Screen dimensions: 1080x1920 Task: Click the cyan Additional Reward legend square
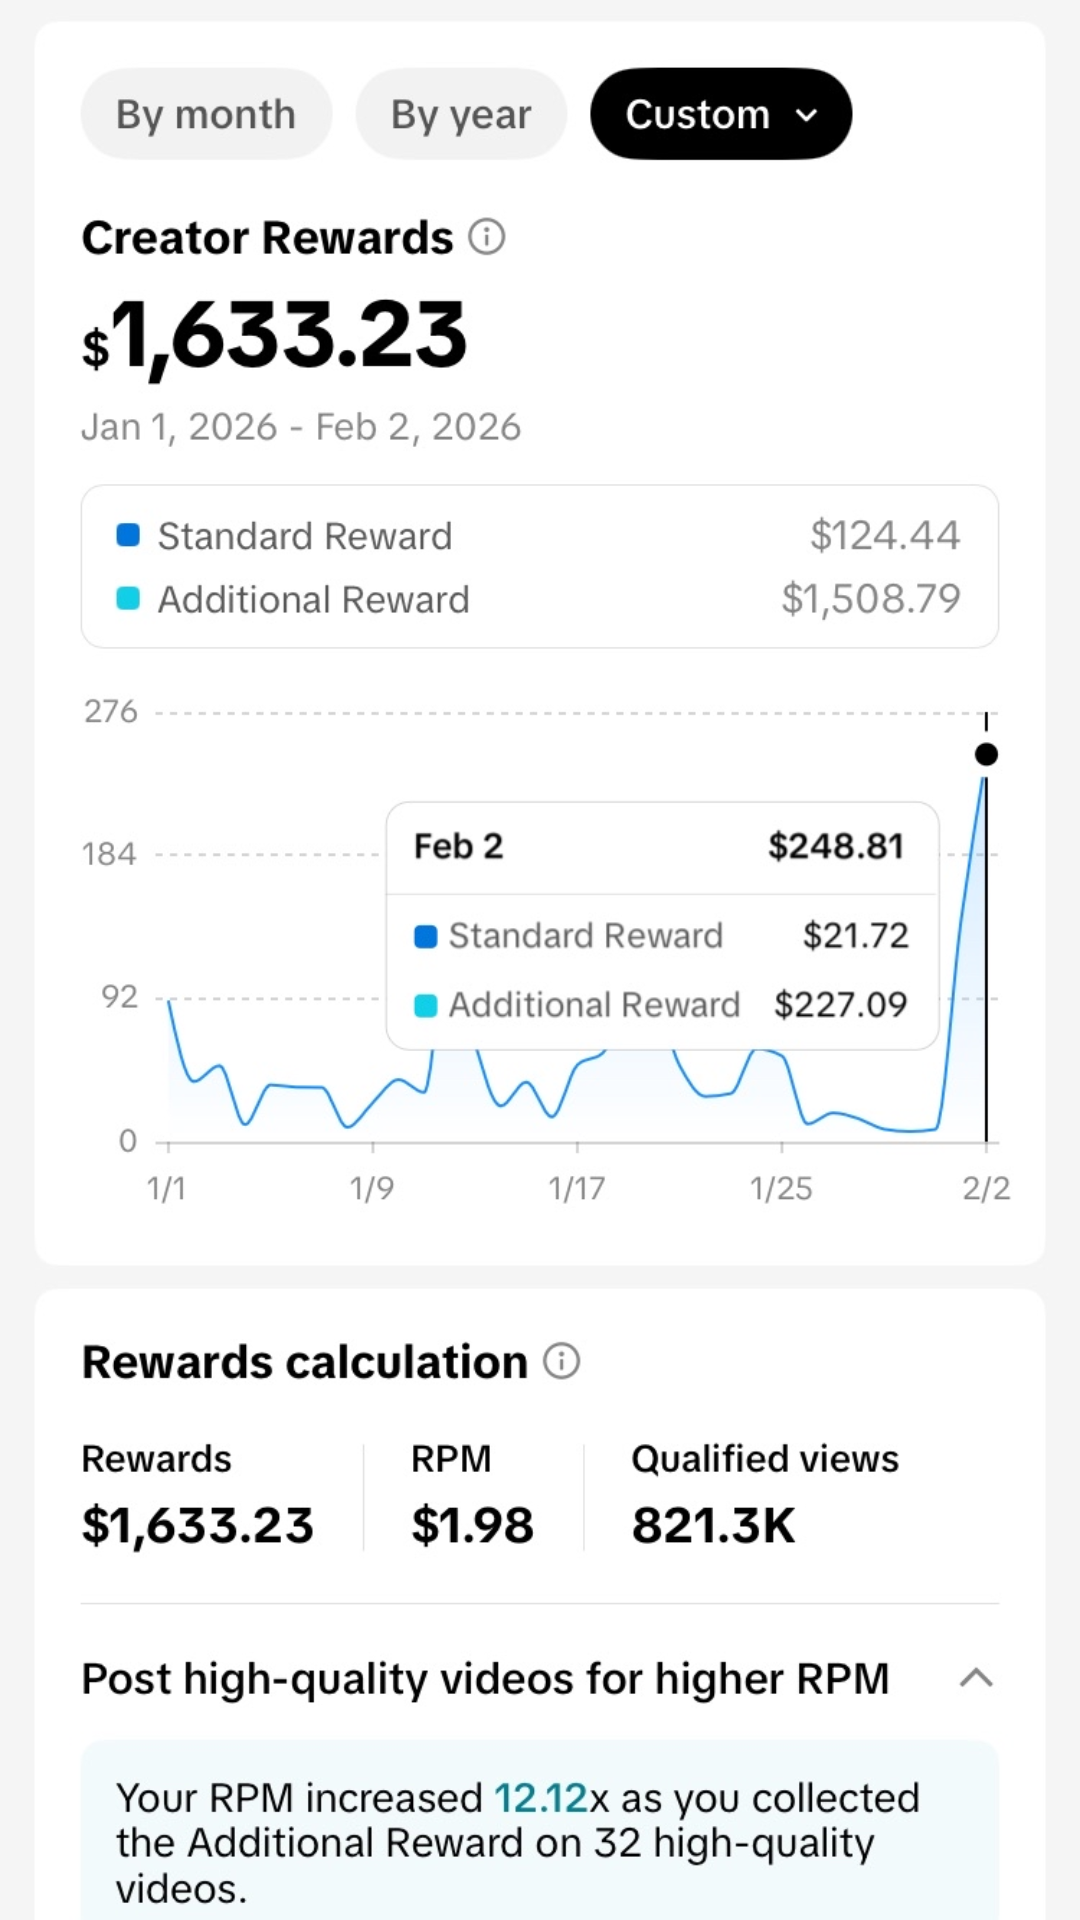point(128,599)
